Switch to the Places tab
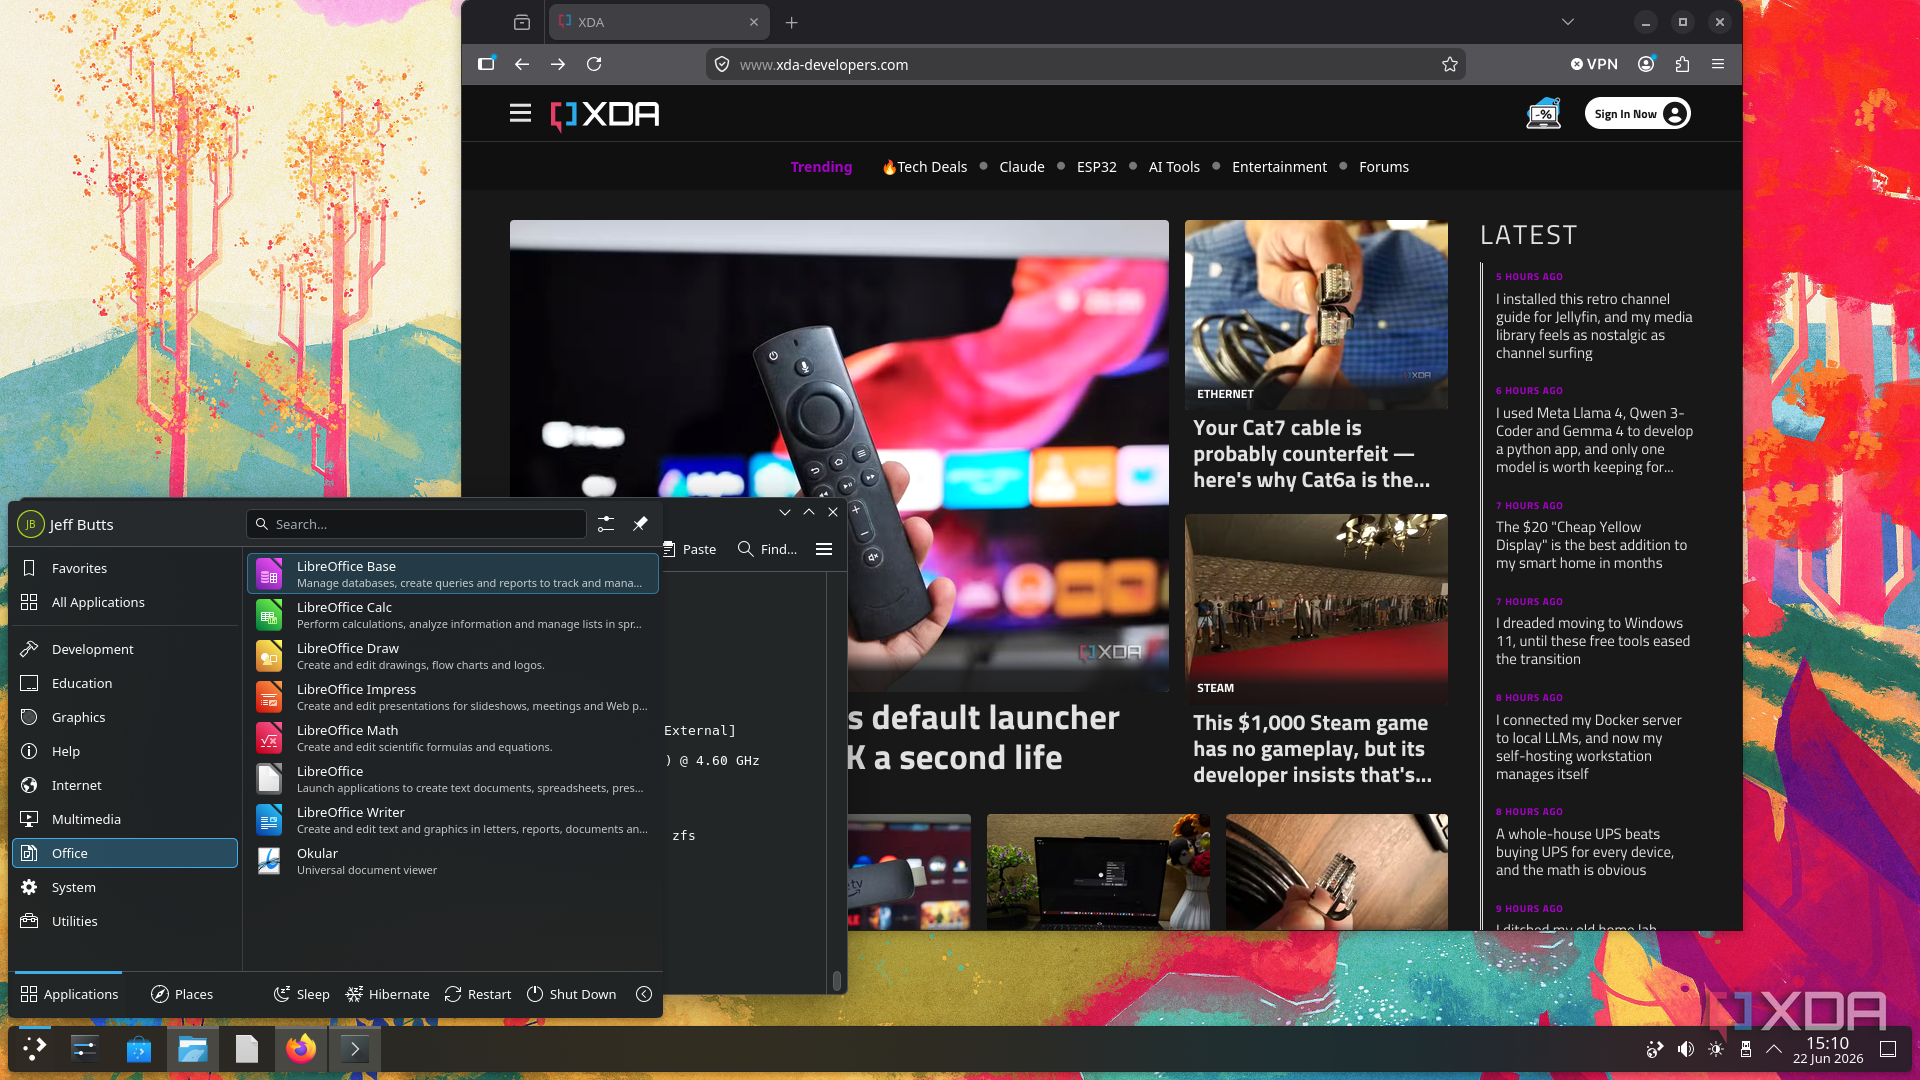 182,994
